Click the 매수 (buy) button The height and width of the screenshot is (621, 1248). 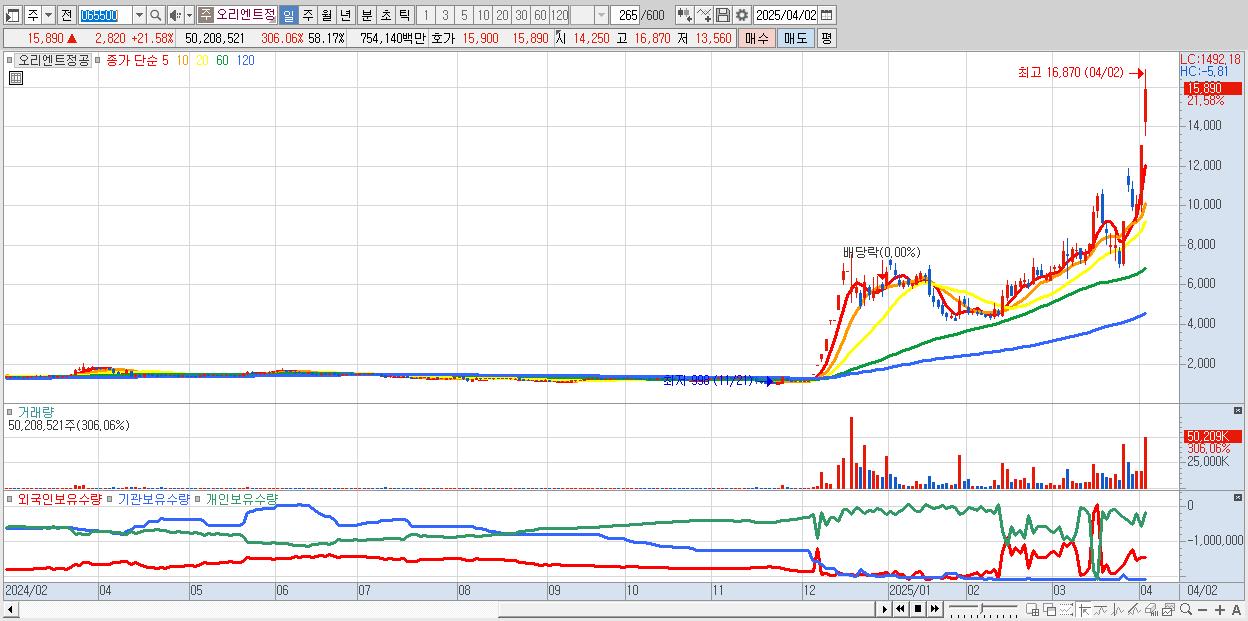(x=757, y=38)
